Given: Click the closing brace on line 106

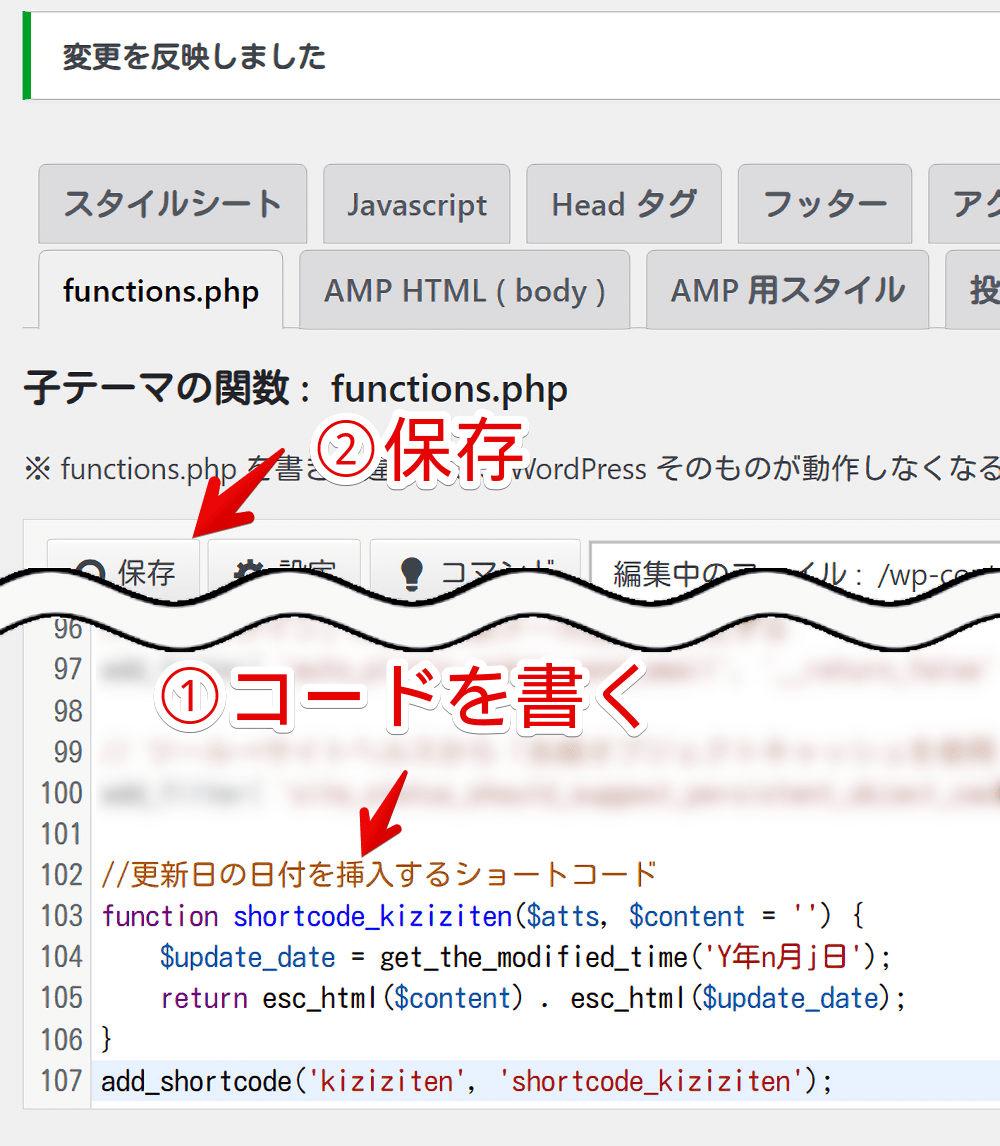Looking at the screenshot, I should 107,1039.
